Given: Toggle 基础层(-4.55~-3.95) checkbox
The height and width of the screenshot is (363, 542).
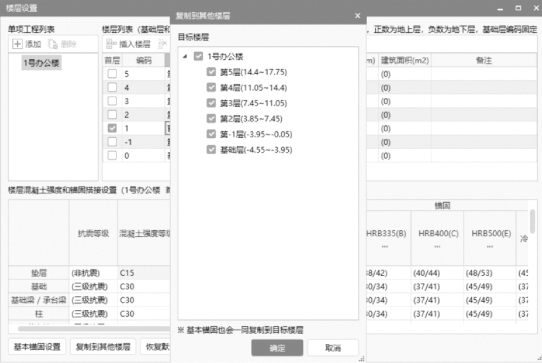Looking at the screenshot, I should [x=211, y=149].
